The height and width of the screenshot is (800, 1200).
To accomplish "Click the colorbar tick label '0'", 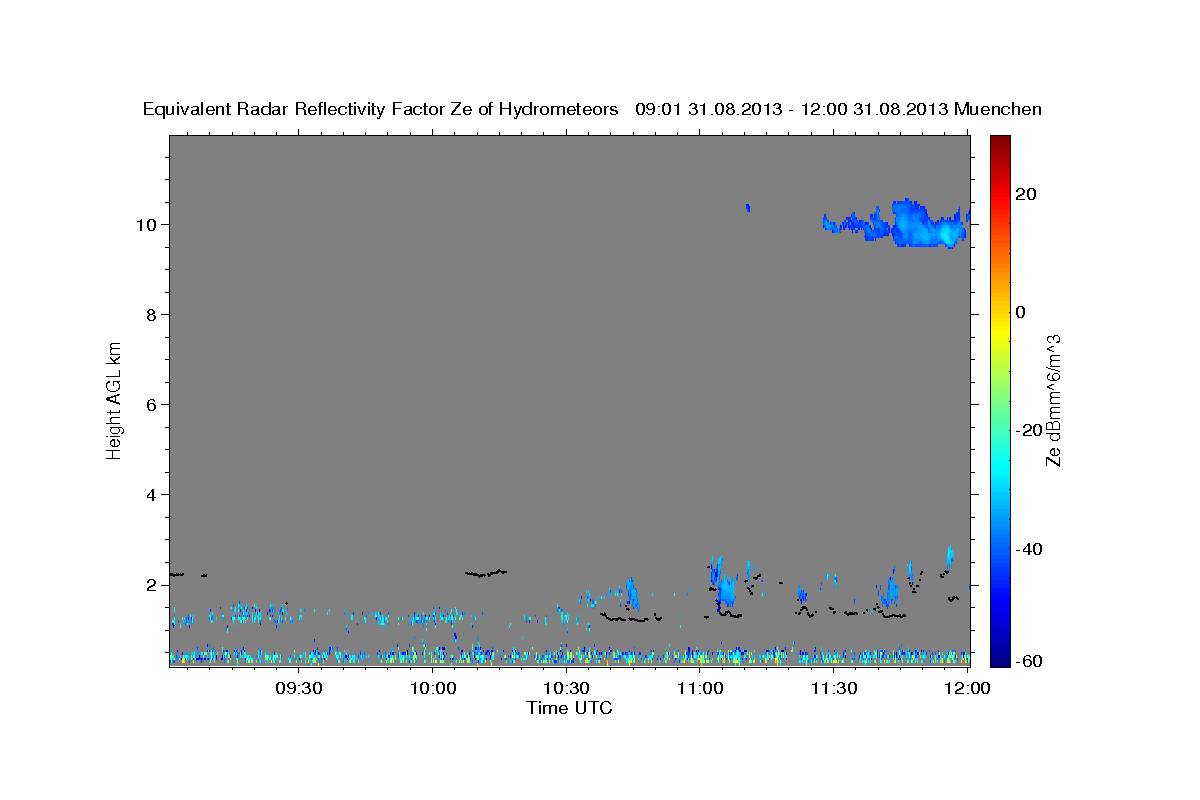I will tap(1021, 312).
